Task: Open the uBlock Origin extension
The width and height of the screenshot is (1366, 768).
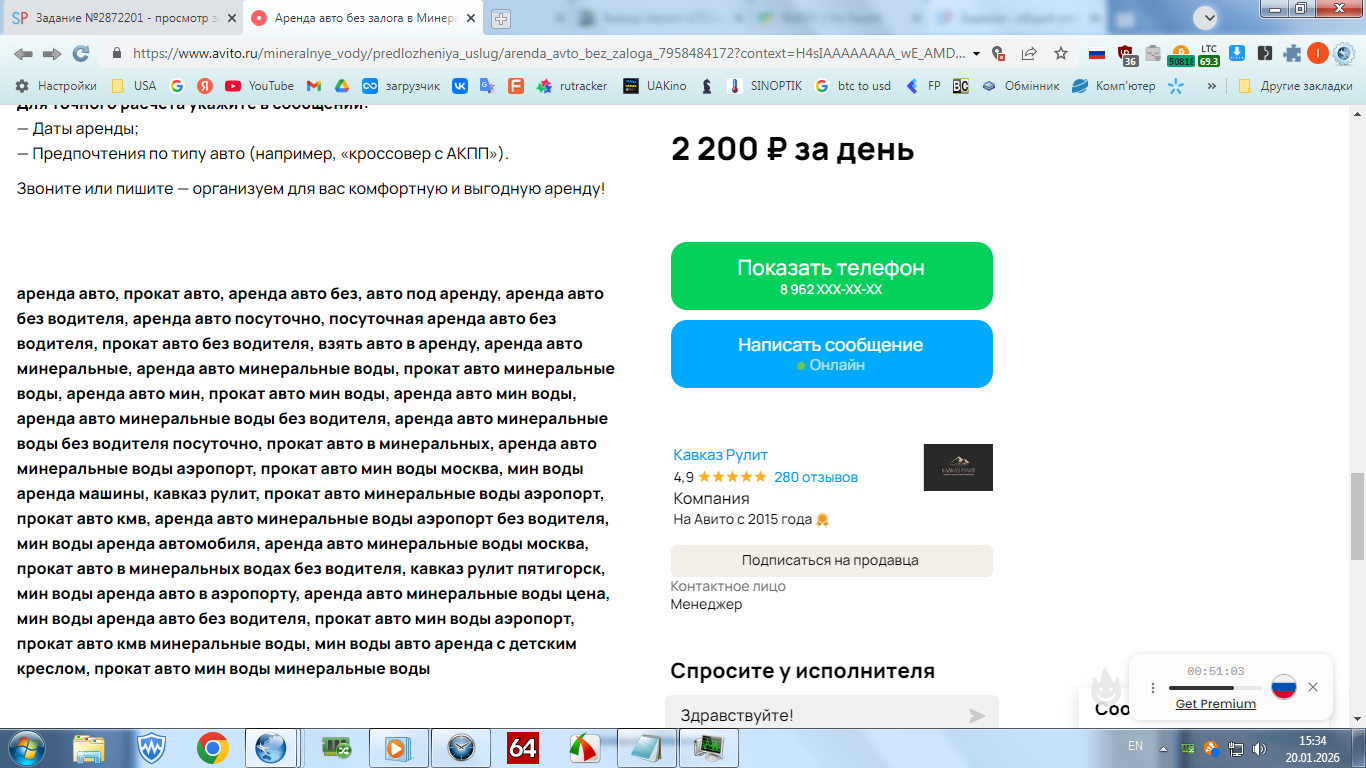Action: (x=1126, y=54)
